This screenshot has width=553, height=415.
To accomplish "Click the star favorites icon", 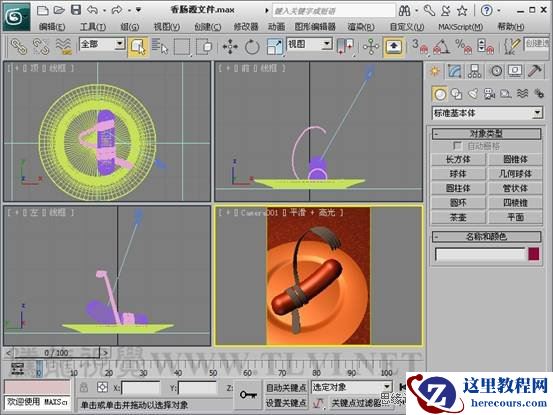I will 462,11.
